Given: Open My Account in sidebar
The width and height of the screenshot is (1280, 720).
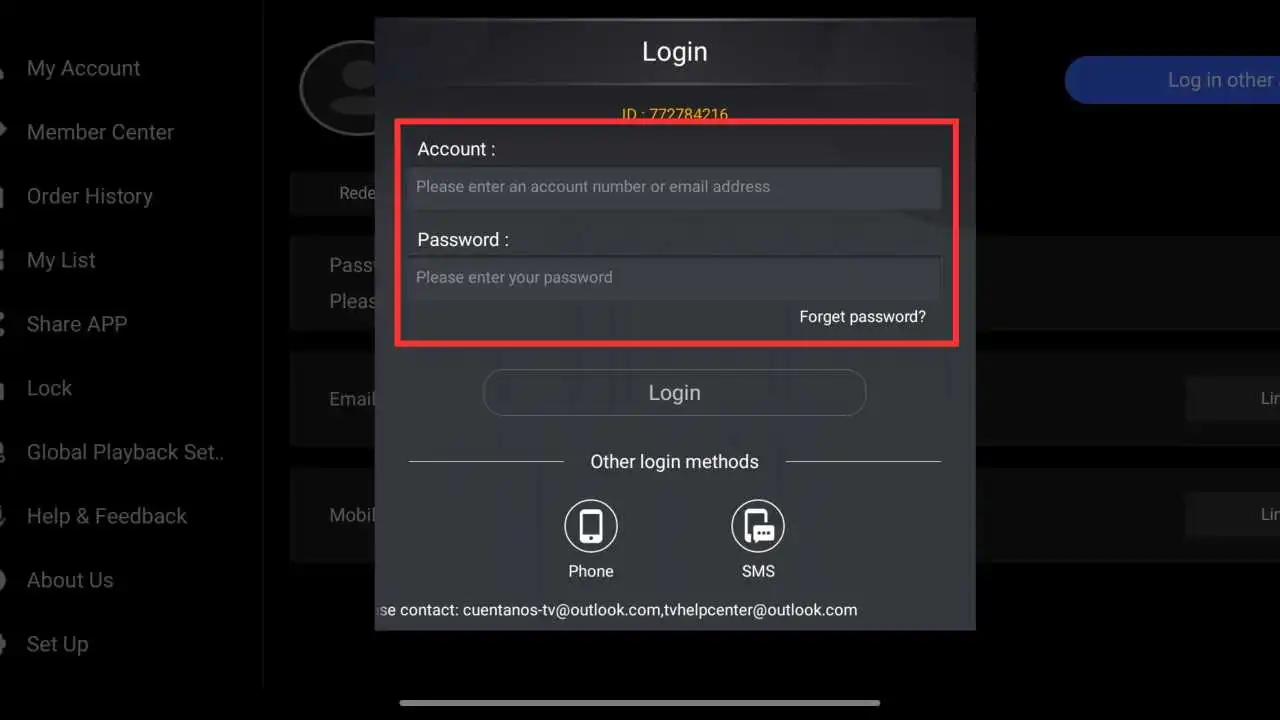Looking at the screenshot, I should [x=83, y=68].
